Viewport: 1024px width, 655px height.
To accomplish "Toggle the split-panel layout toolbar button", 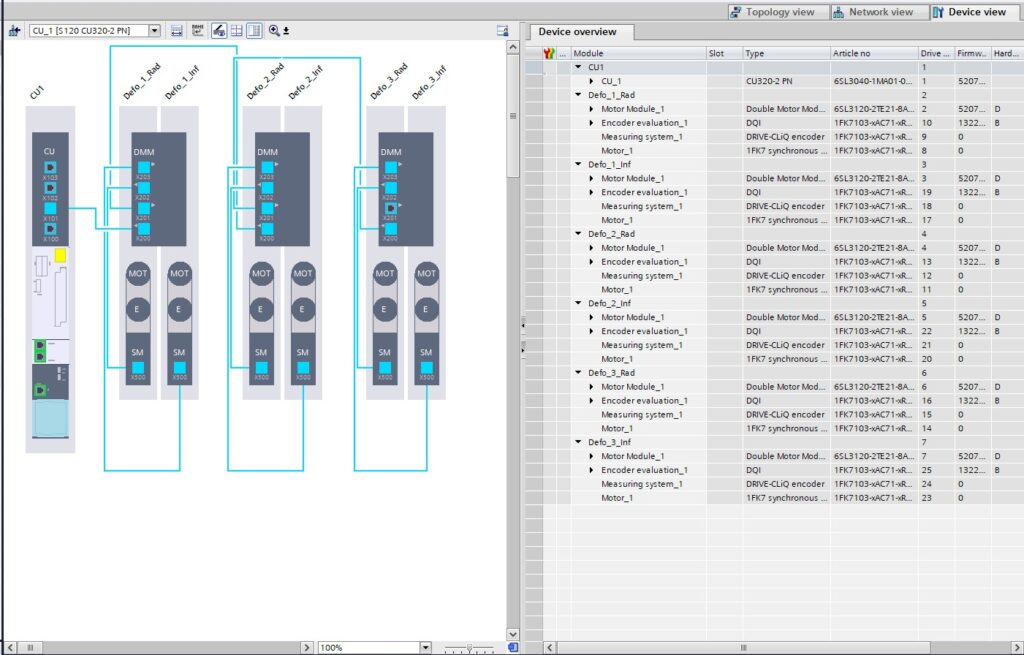I will [x=254, y=31].
